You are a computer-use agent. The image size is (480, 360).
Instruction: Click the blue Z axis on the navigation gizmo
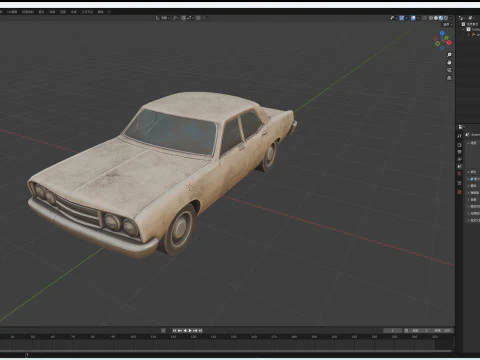(442, 33)
